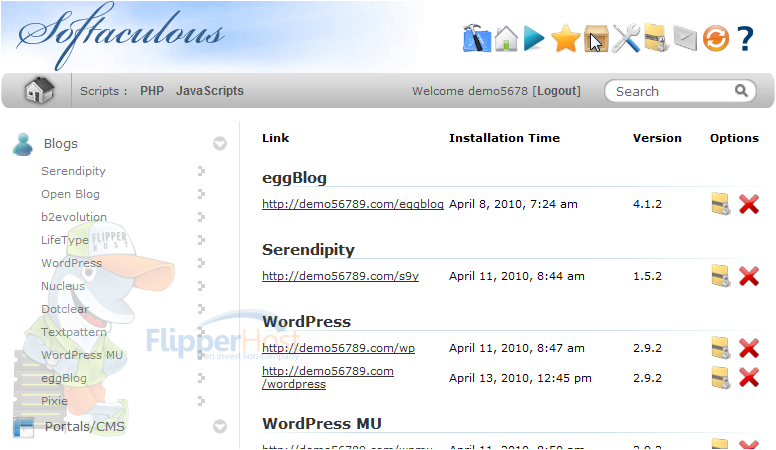Click the house Home icon in top toolbar
This screenshot has width=776, height=450.
(x=506, y=38)
